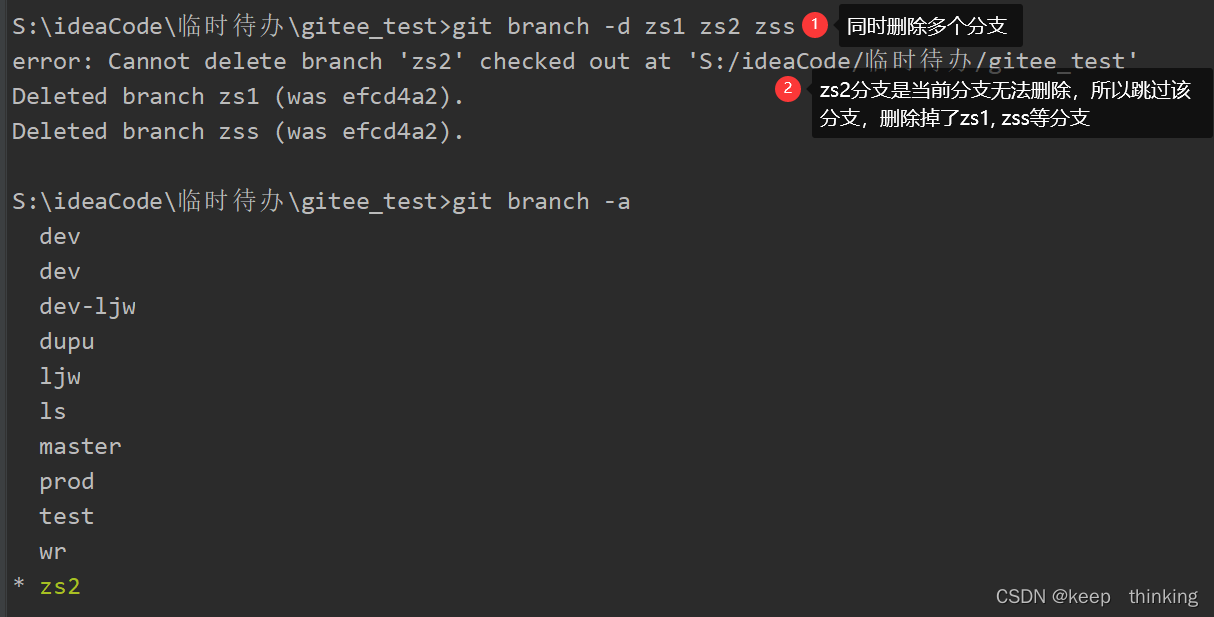Click the 'git branch -d zs1 zs2 zss' command

pos(623,26)
